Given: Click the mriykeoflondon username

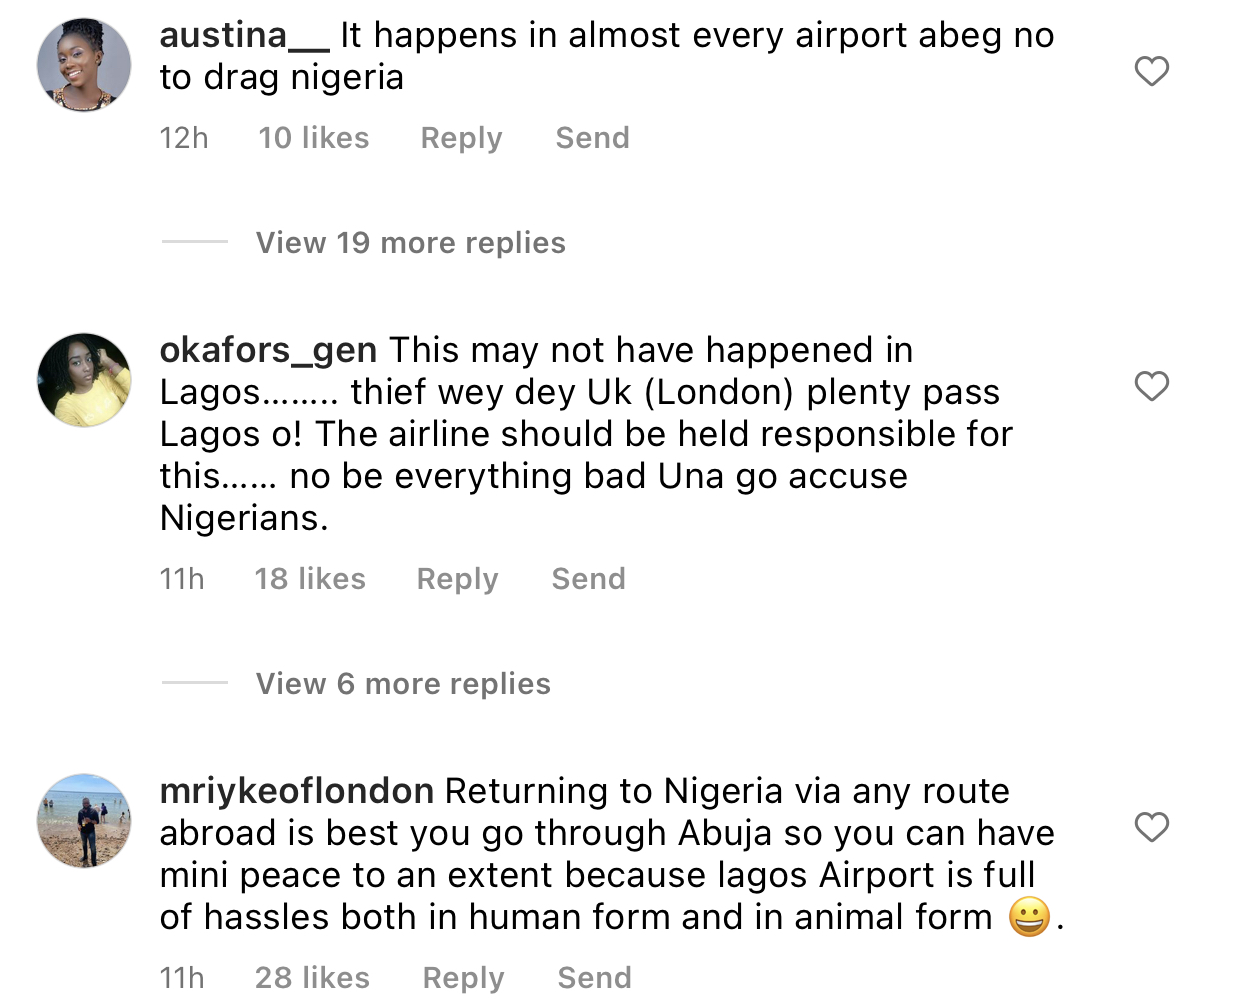Looking at the screenshot, I should click(x=296, y=792).
